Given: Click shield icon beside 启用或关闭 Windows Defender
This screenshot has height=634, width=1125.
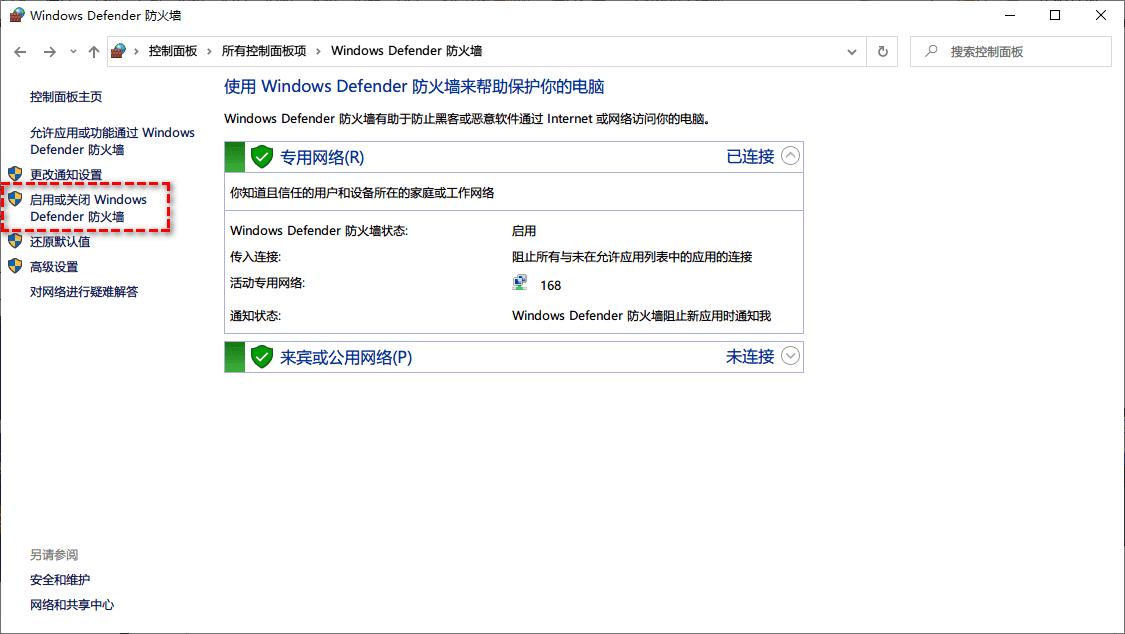Looking at the screenshot, I should 15,199.
